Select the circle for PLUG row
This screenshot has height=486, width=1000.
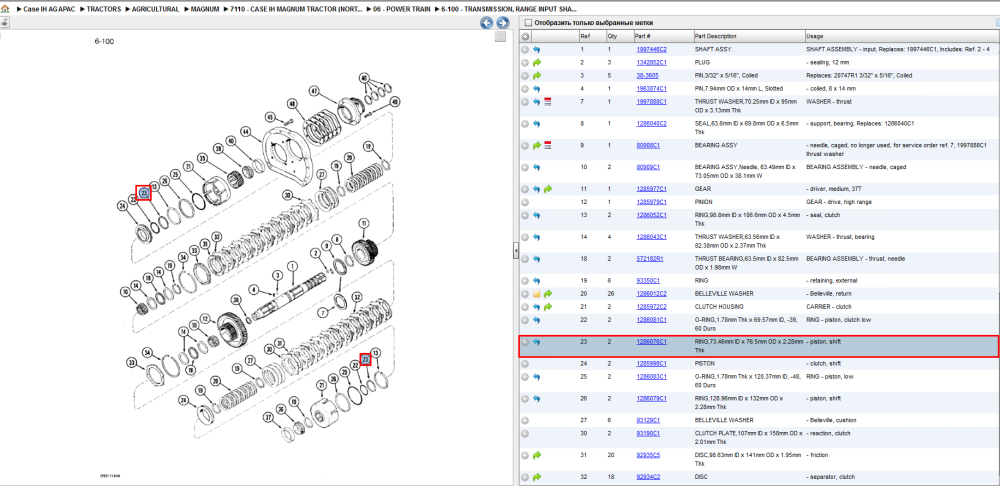tap(525, 63)
